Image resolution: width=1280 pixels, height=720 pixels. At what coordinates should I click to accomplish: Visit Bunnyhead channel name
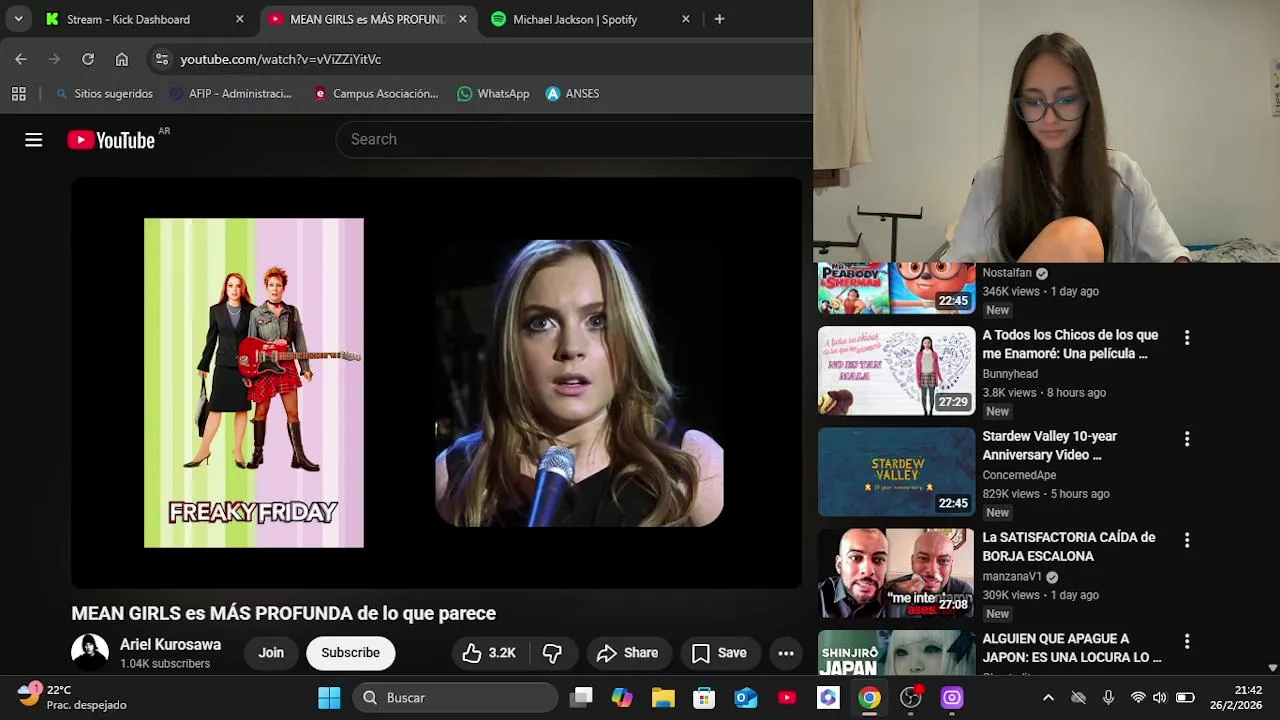click(1010, 374)
